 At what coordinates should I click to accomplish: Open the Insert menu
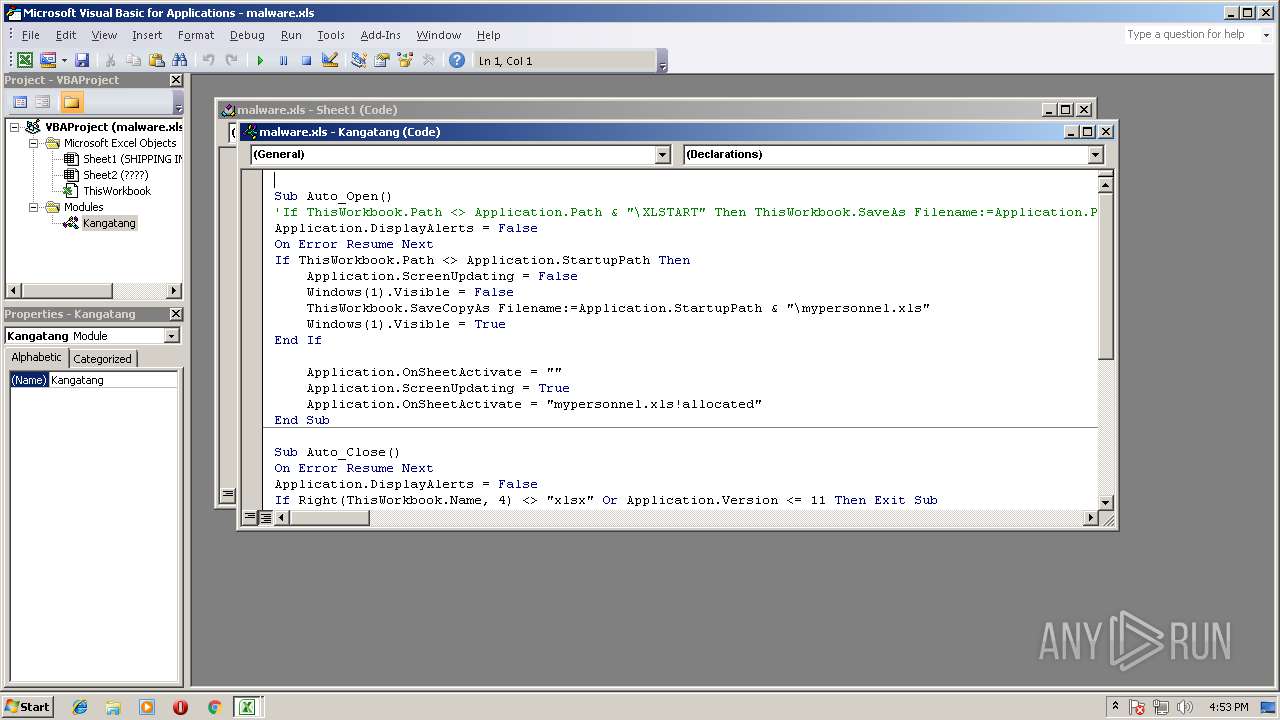[147, 35]
